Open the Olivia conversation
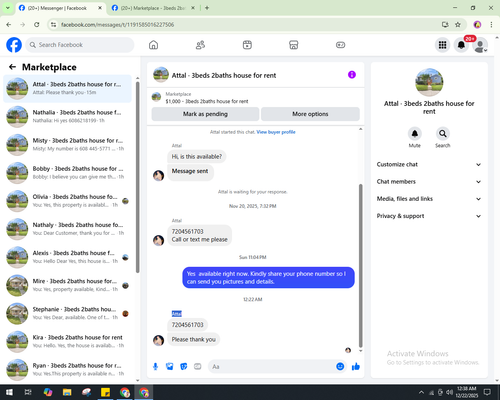The width and height of the screenshot is (500, 400). [x=67, y=201]
